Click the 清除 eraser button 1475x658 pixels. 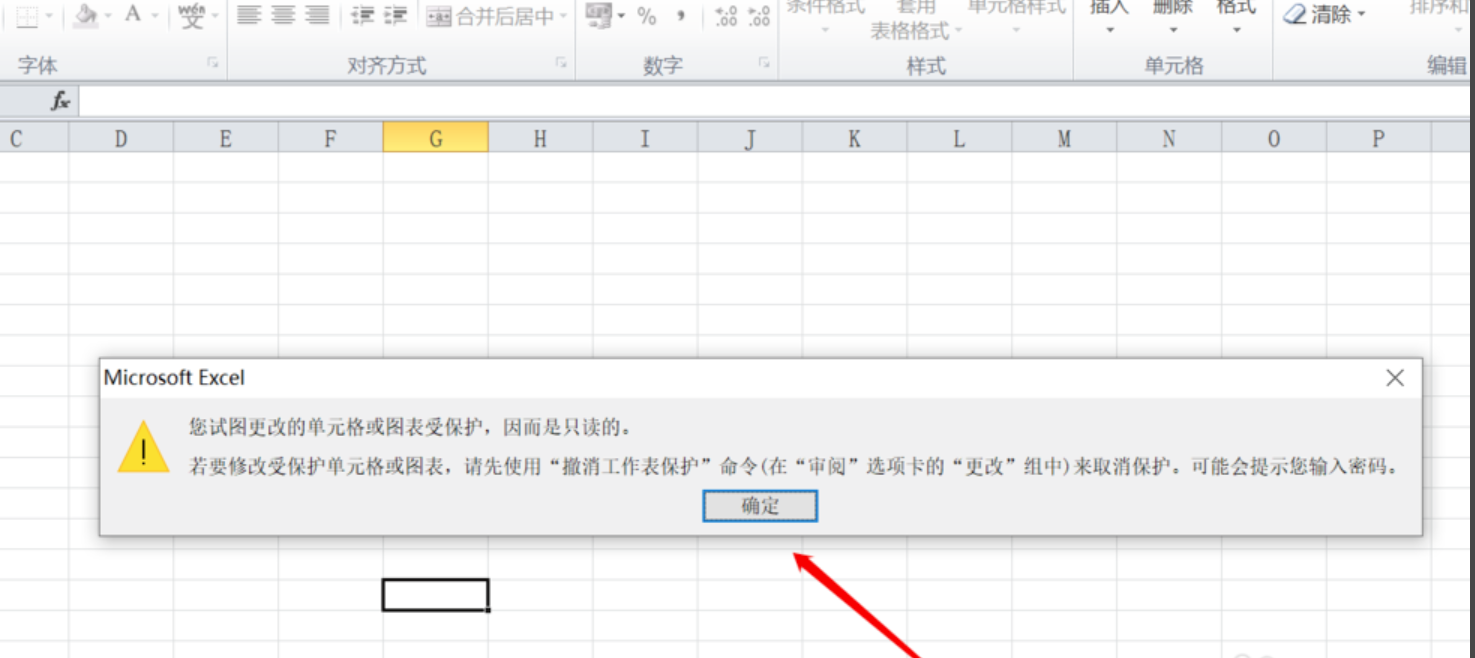point(1324,15)
